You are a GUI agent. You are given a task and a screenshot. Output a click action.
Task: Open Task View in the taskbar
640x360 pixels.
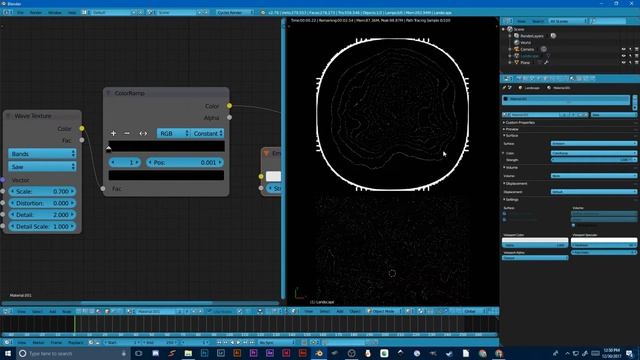pyautogui.click(x=138, y=353)
